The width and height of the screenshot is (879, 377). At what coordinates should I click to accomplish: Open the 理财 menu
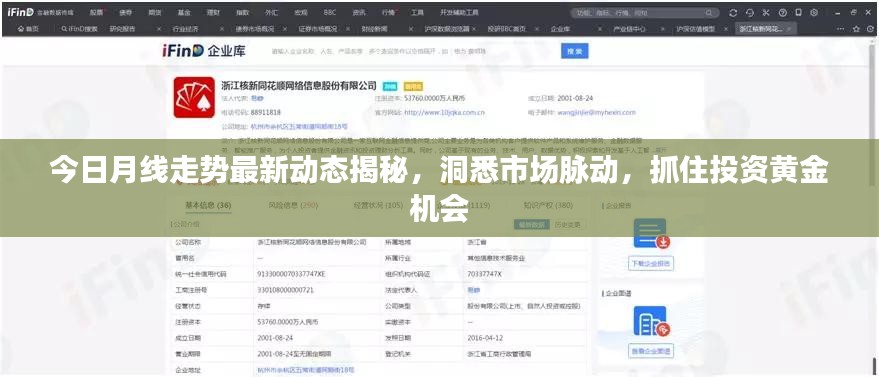pyautogui.click(x=213, y=12)
